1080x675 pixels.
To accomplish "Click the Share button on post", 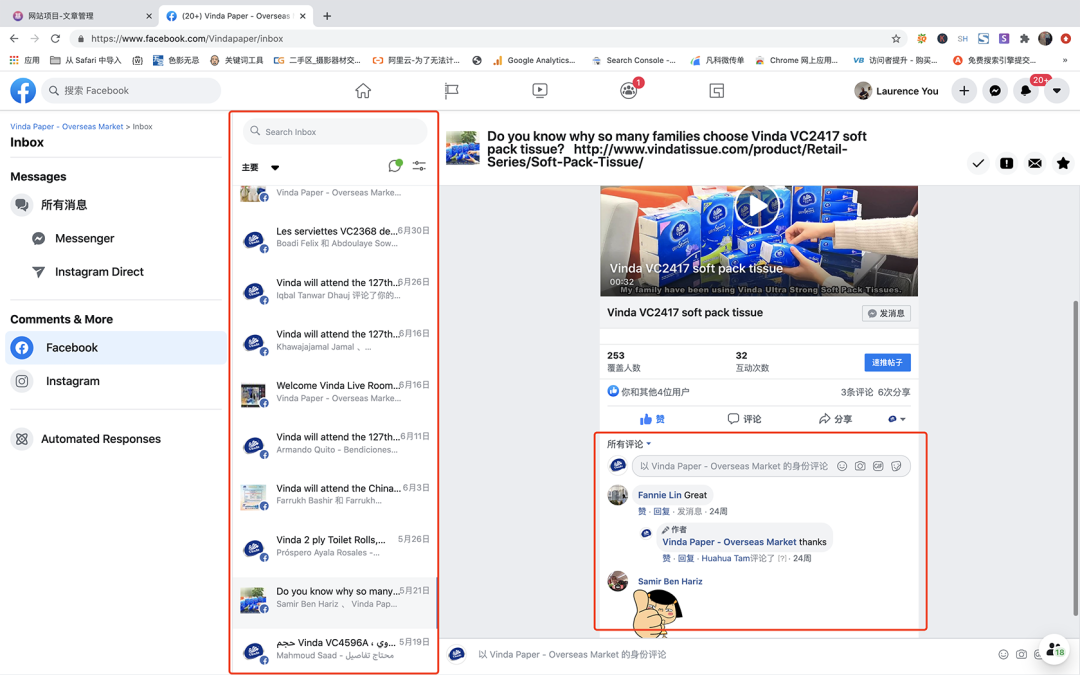I will 835,419.
